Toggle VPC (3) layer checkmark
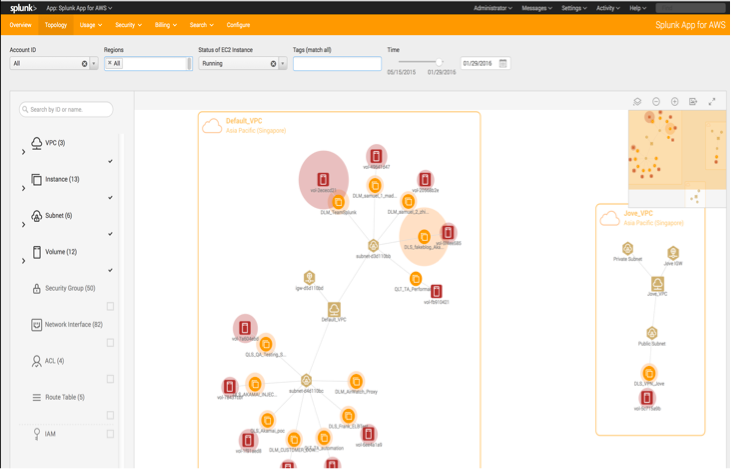The width and height of the screenshot is (731, 469). [x=110, y=161]
